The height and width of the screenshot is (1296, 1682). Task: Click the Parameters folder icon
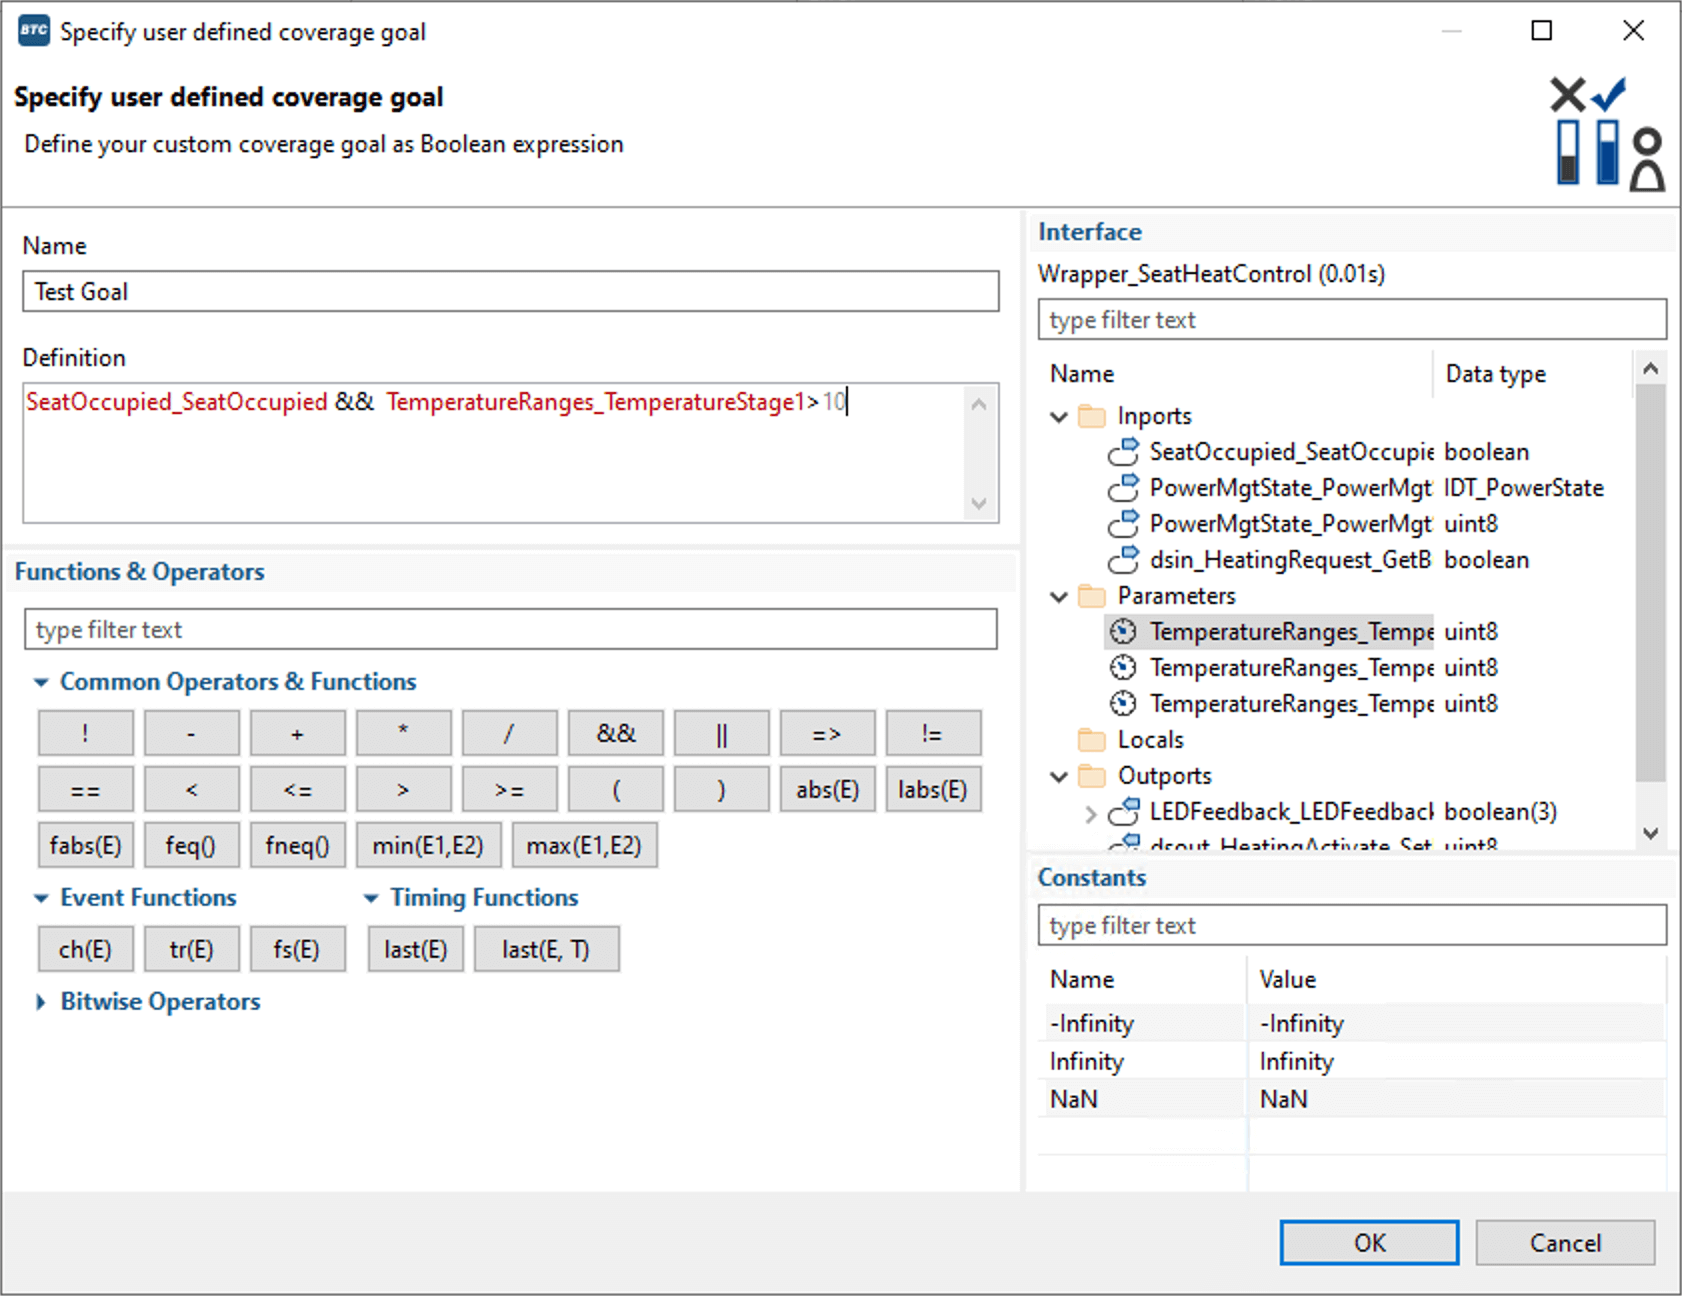(1092, 596)
